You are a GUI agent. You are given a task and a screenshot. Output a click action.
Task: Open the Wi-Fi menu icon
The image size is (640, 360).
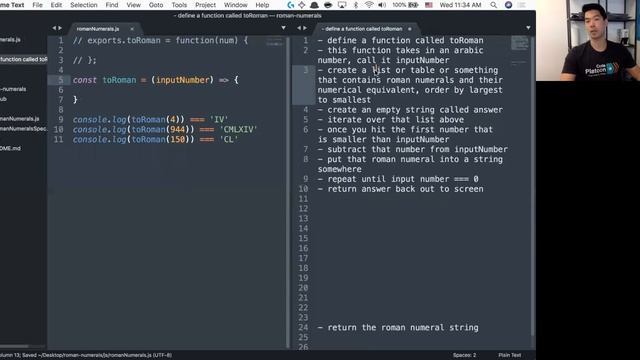(369, 5)
